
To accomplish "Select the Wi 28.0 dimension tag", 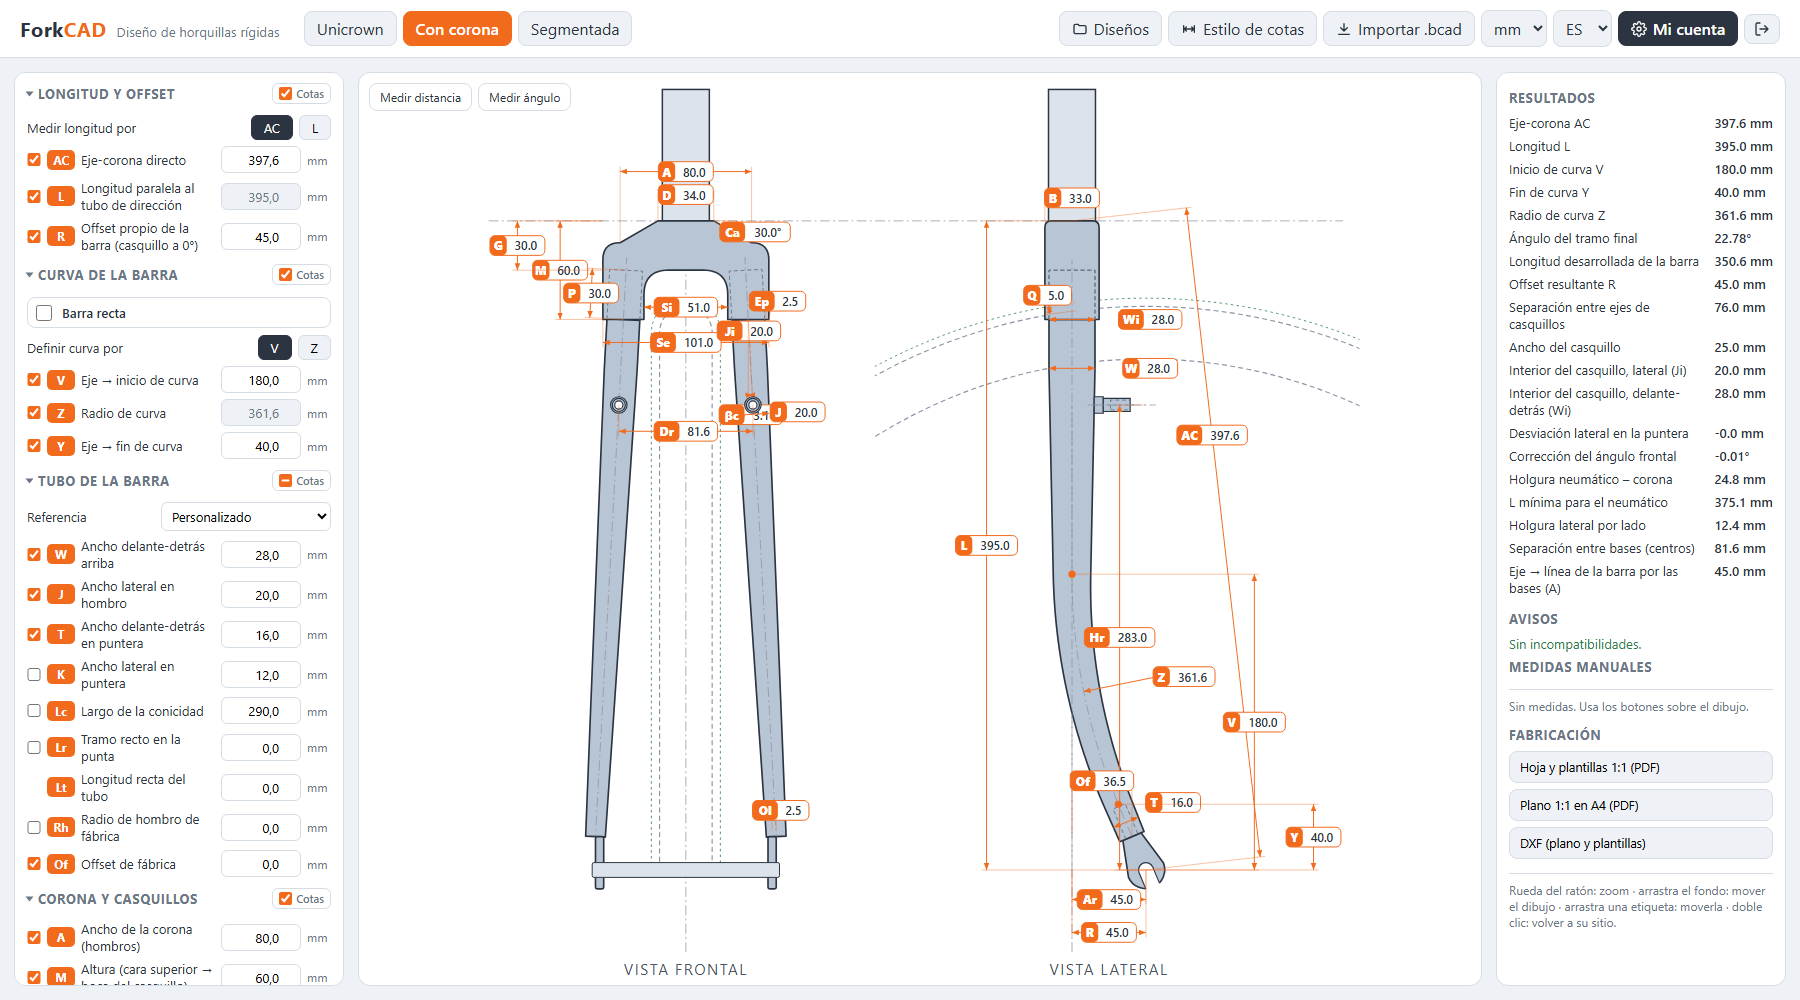I will click(1150, 319).
